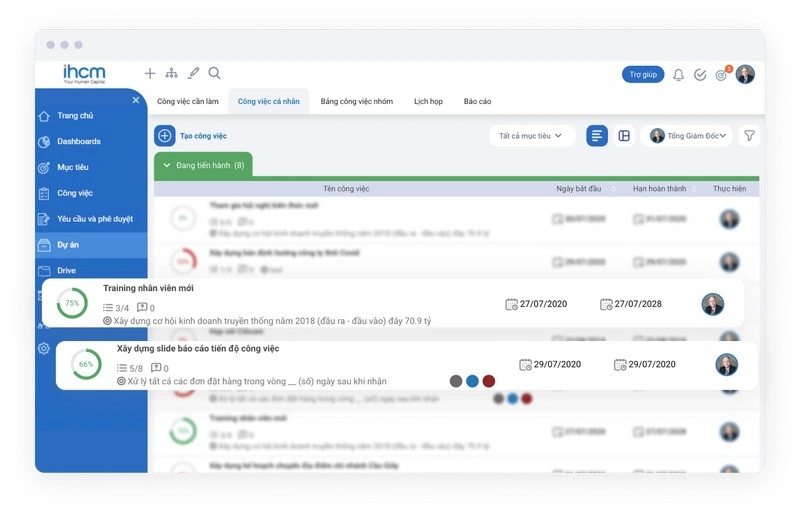Select the blue color dot
800x514 pixels.
[x=472, y=381]
